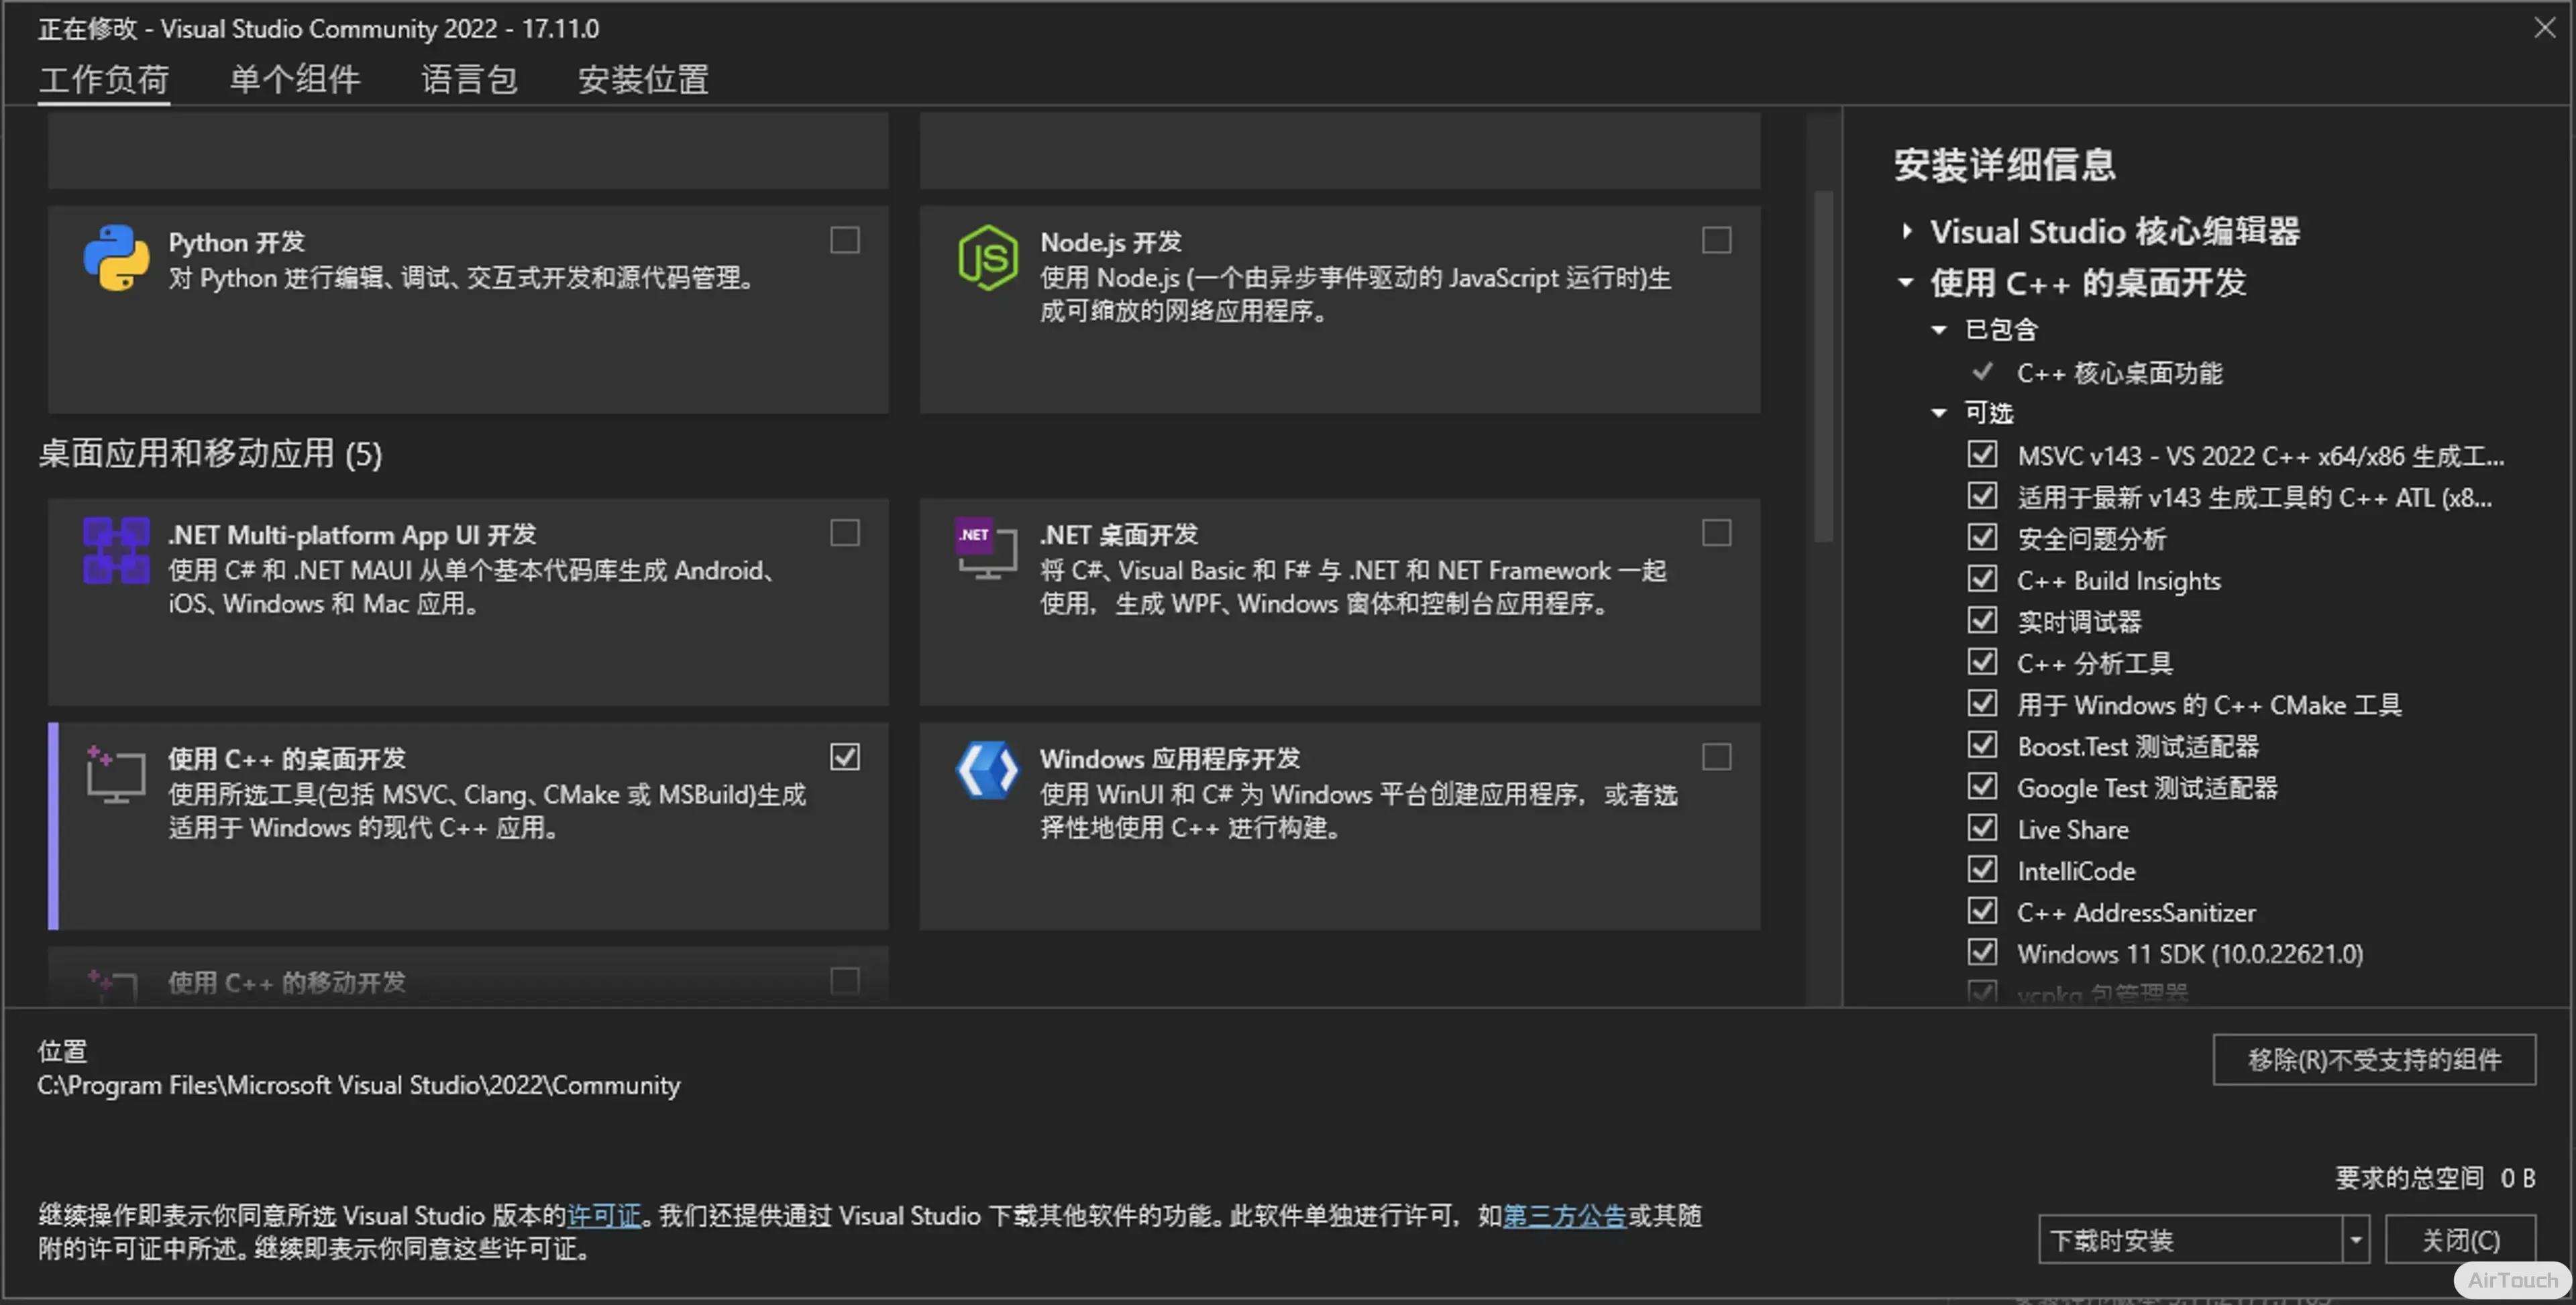
Task: Open the 语言包 tab
Action: pyautogui.click(x=469, y=79)
